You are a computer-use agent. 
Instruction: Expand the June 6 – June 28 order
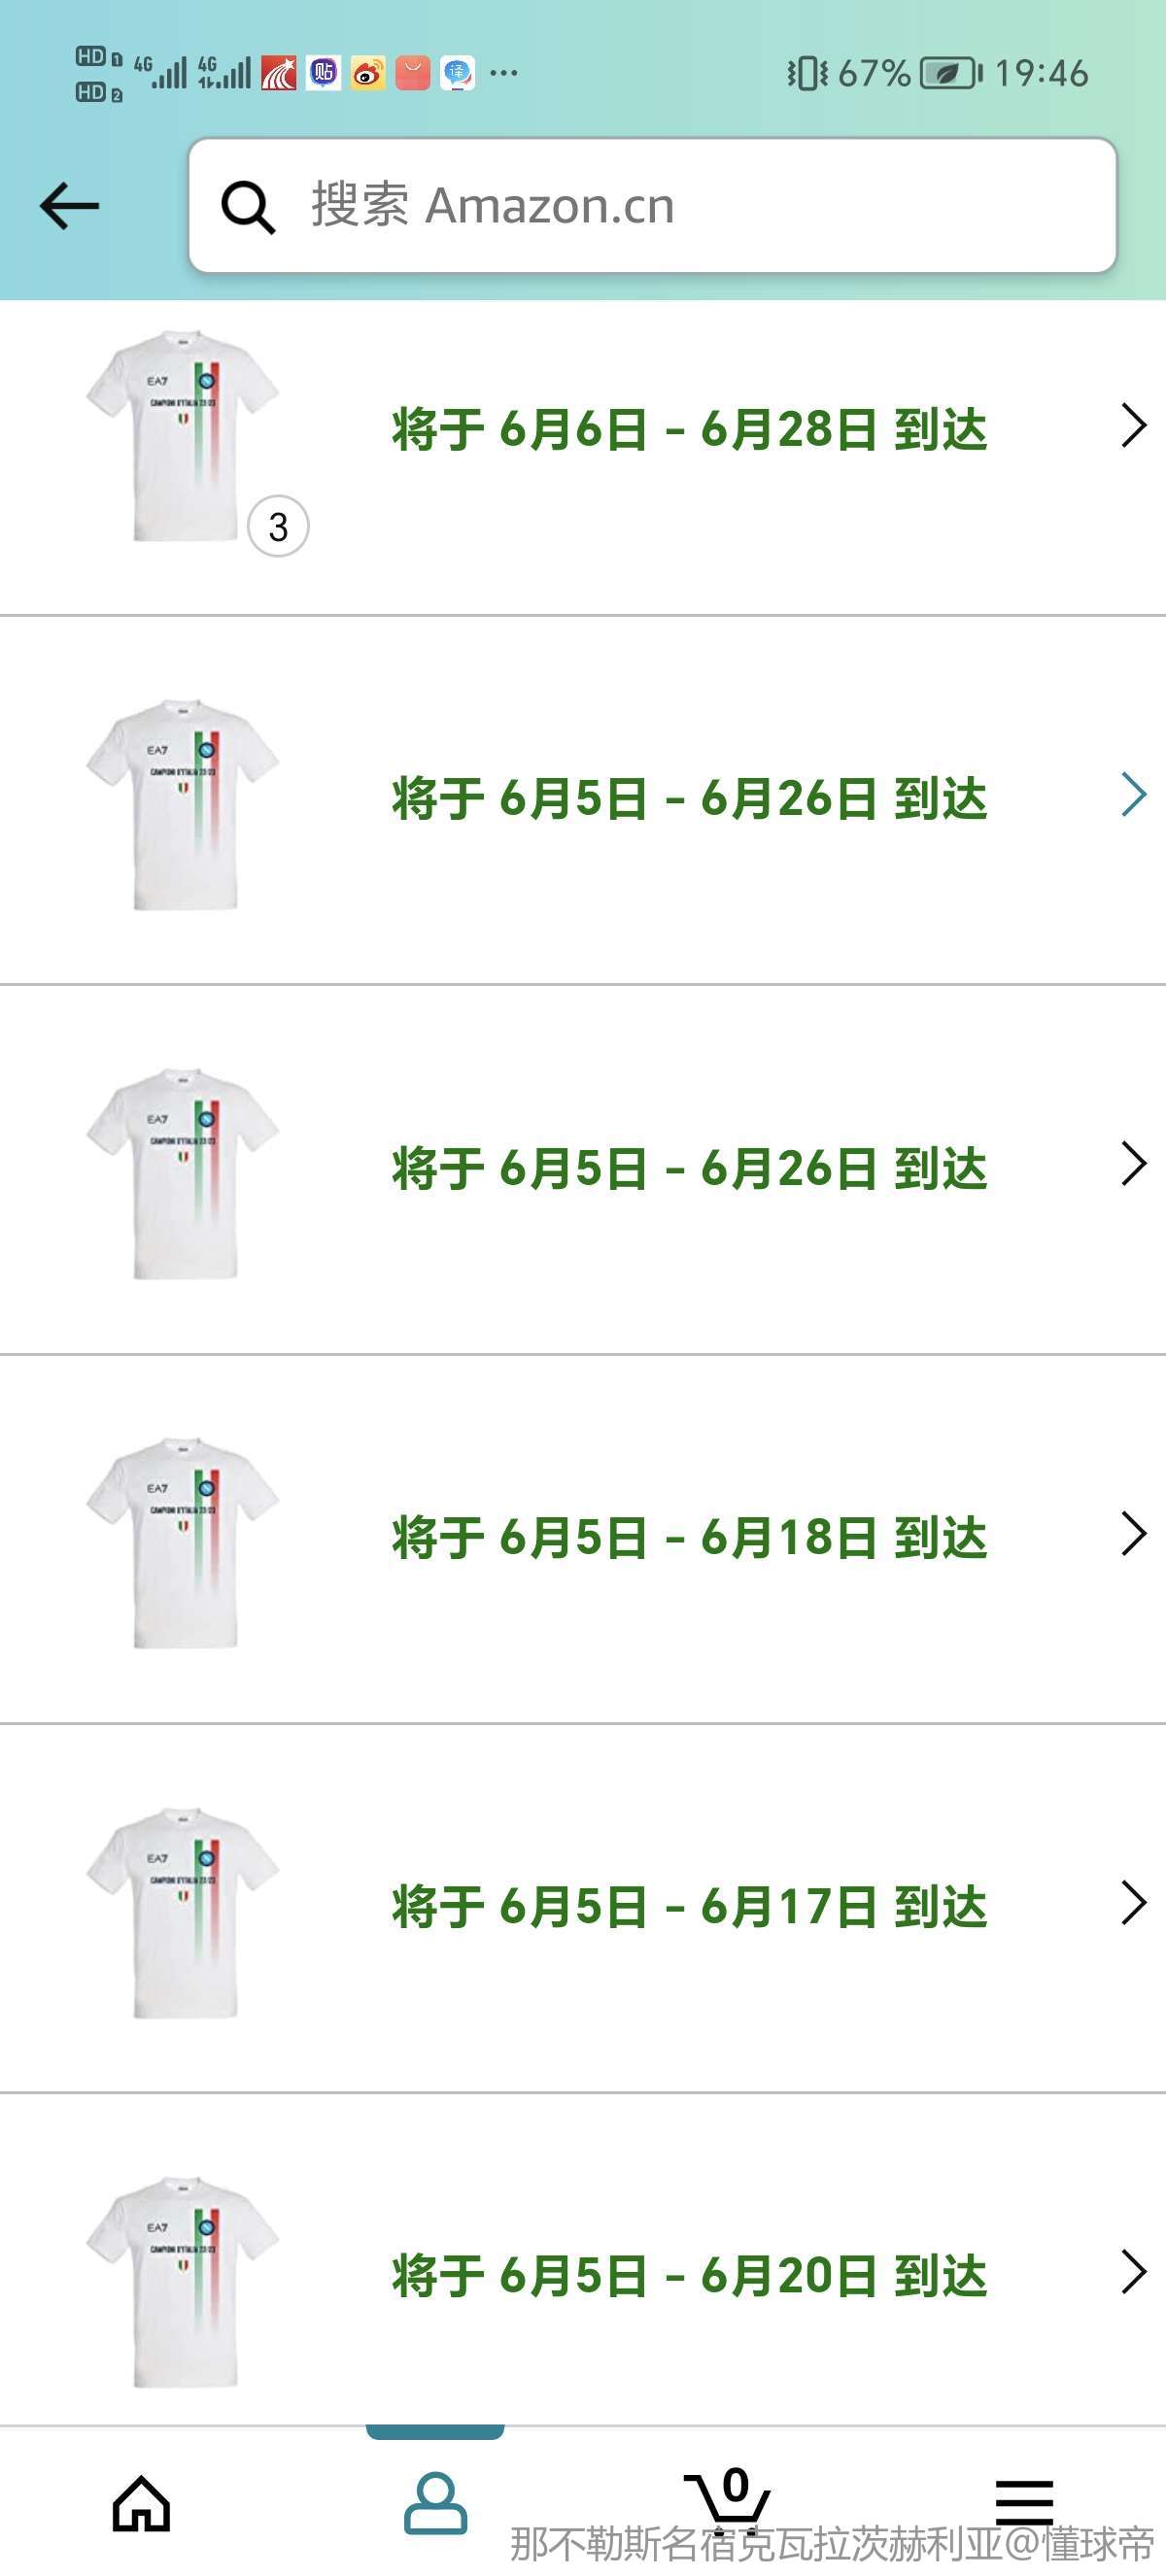pyautogui.click(x=1133, y=426)
